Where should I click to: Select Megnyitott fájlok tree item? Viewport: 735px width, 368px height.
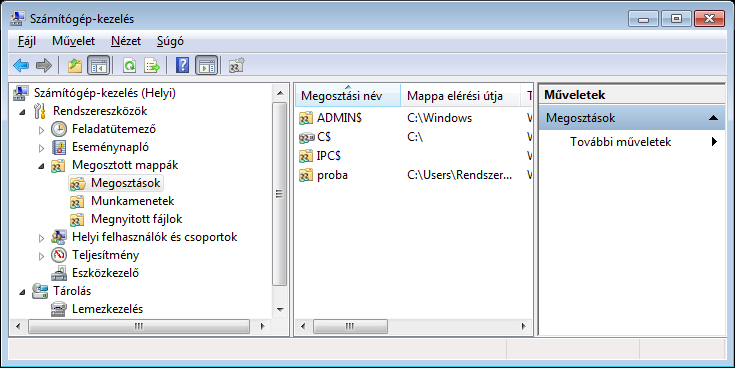[x=136, y=219]
